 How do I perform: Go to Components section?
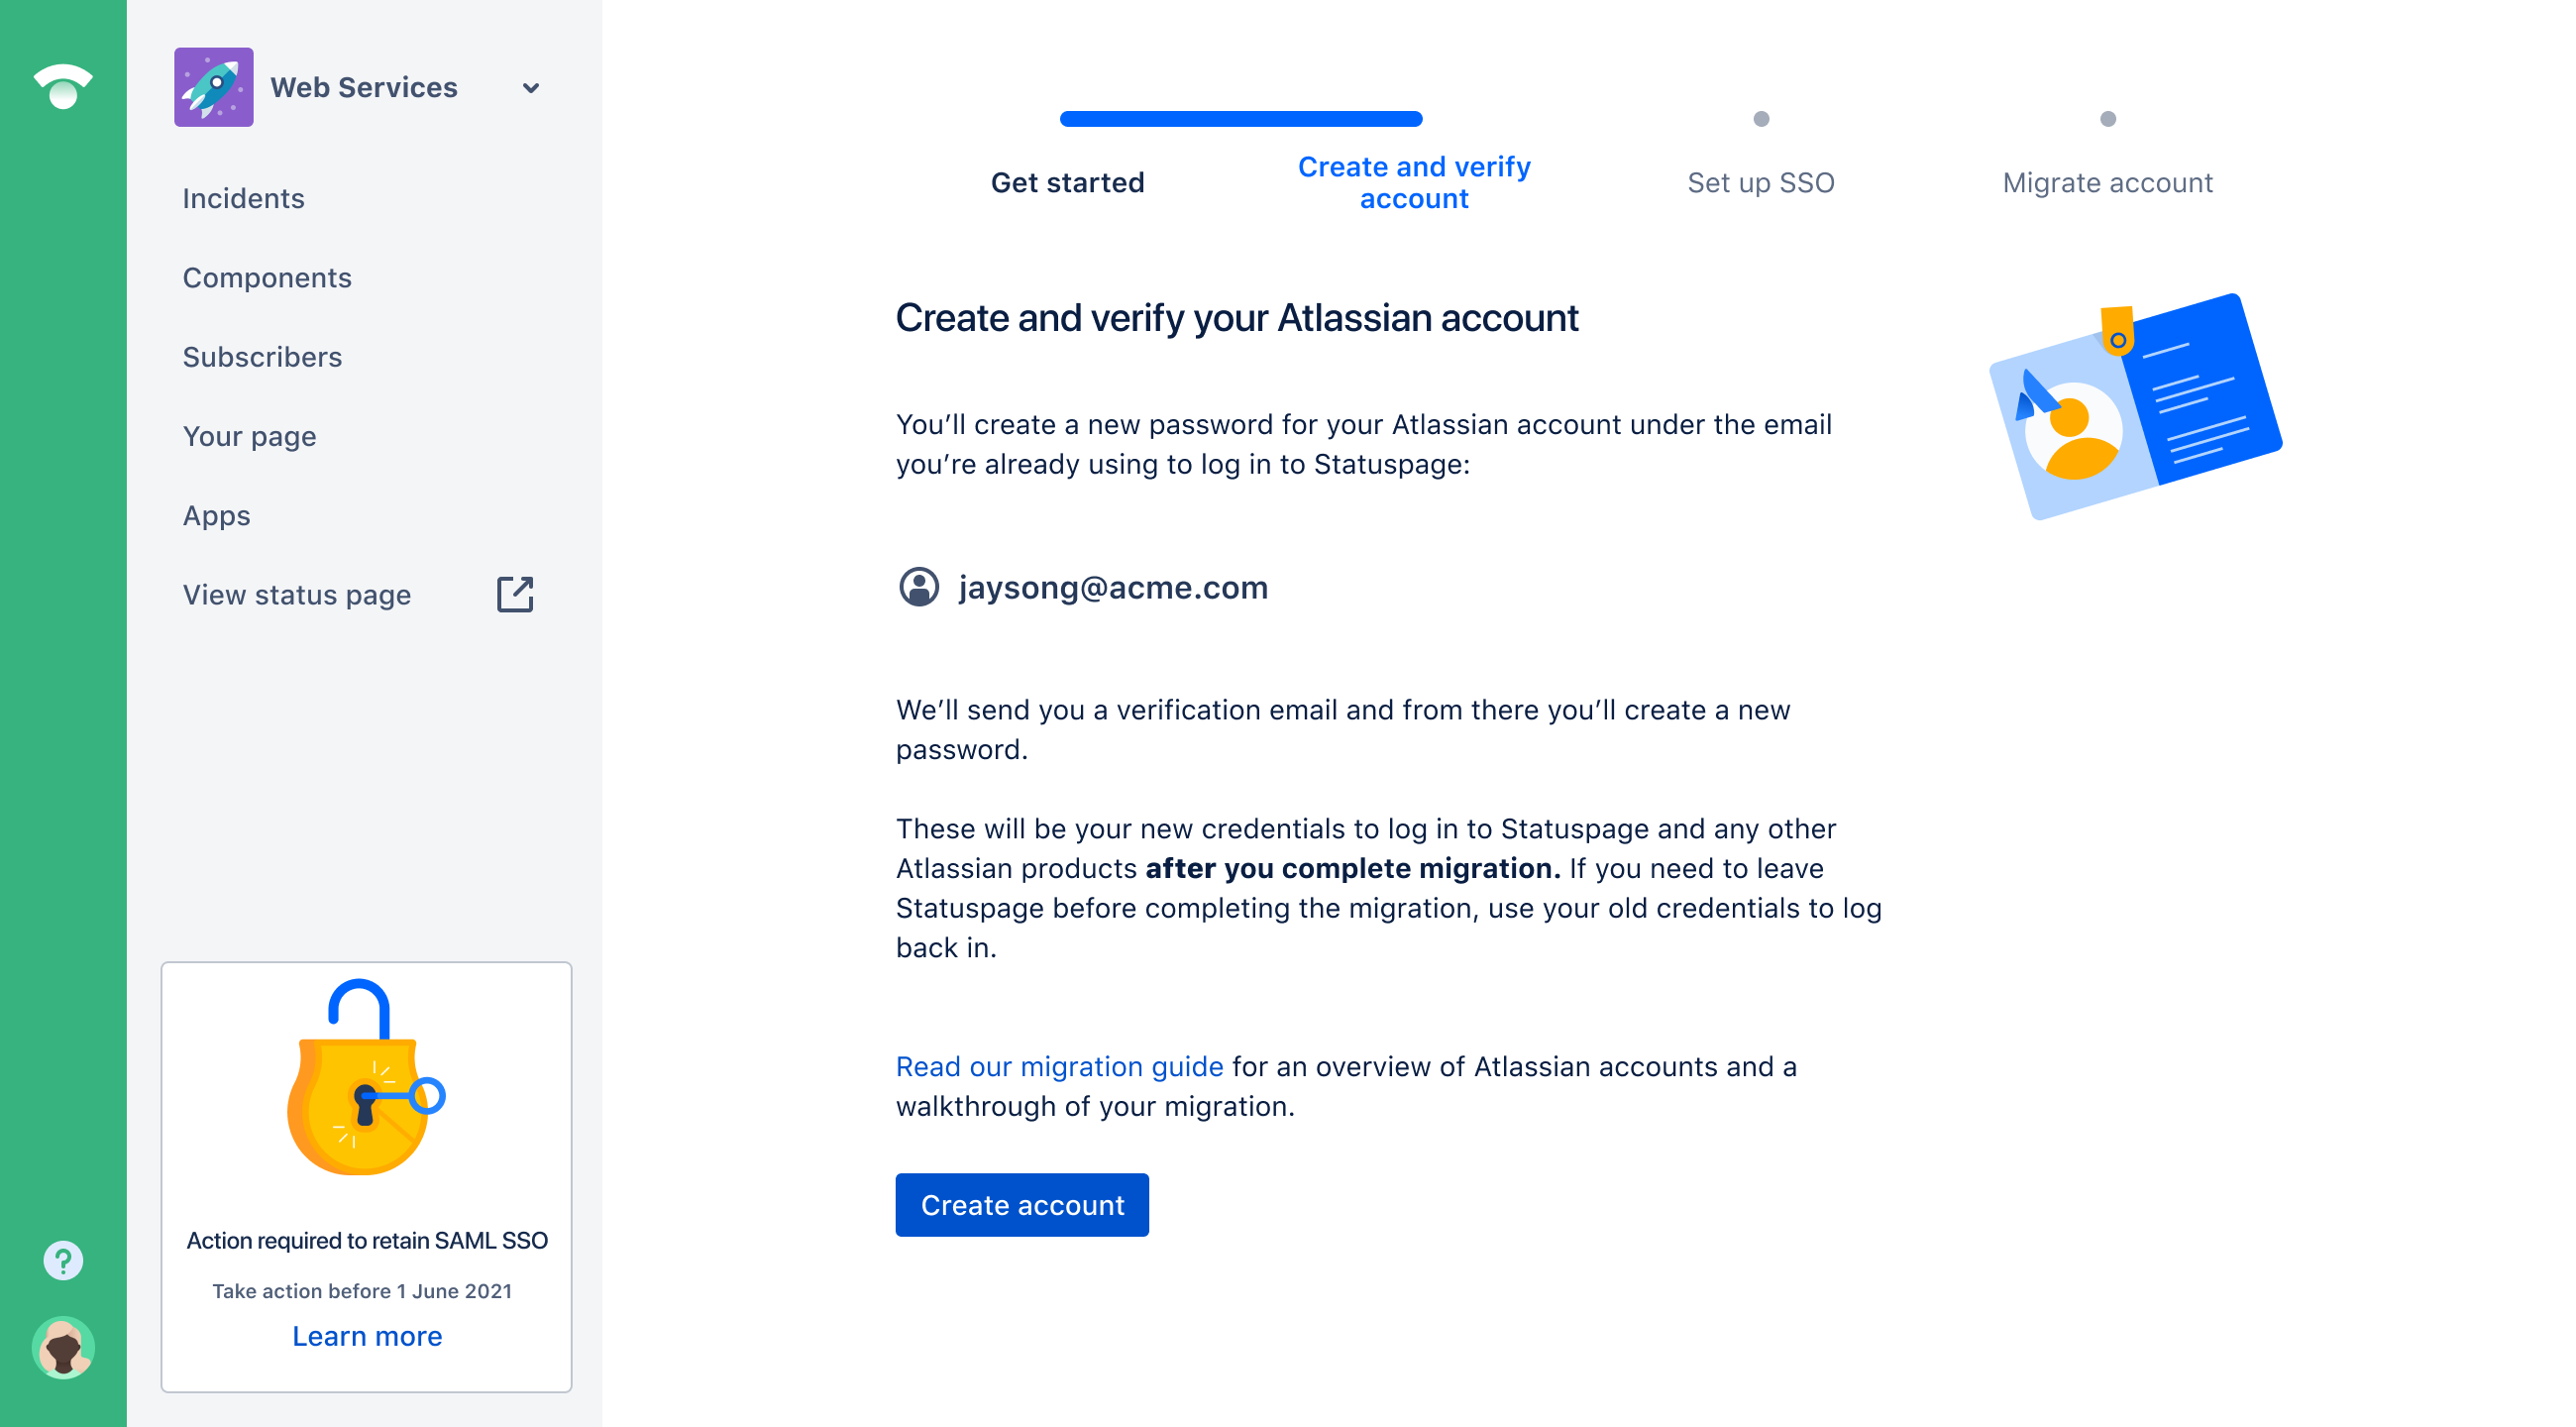pyautogui.click(x=267, y=277)
